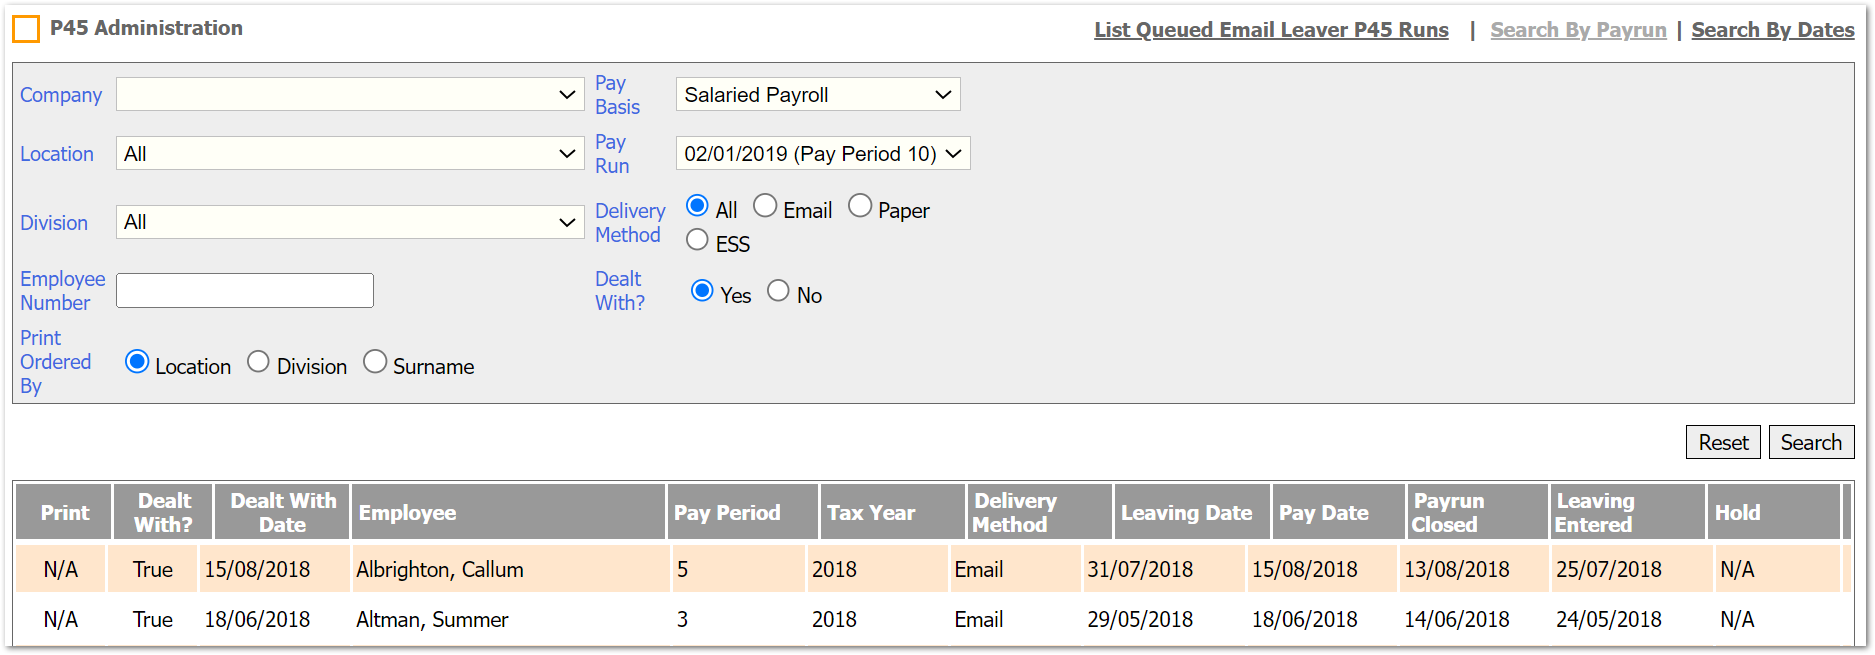Select the Albrighton, Callum row
The image size is (1875, 655).
coord(439,569)
